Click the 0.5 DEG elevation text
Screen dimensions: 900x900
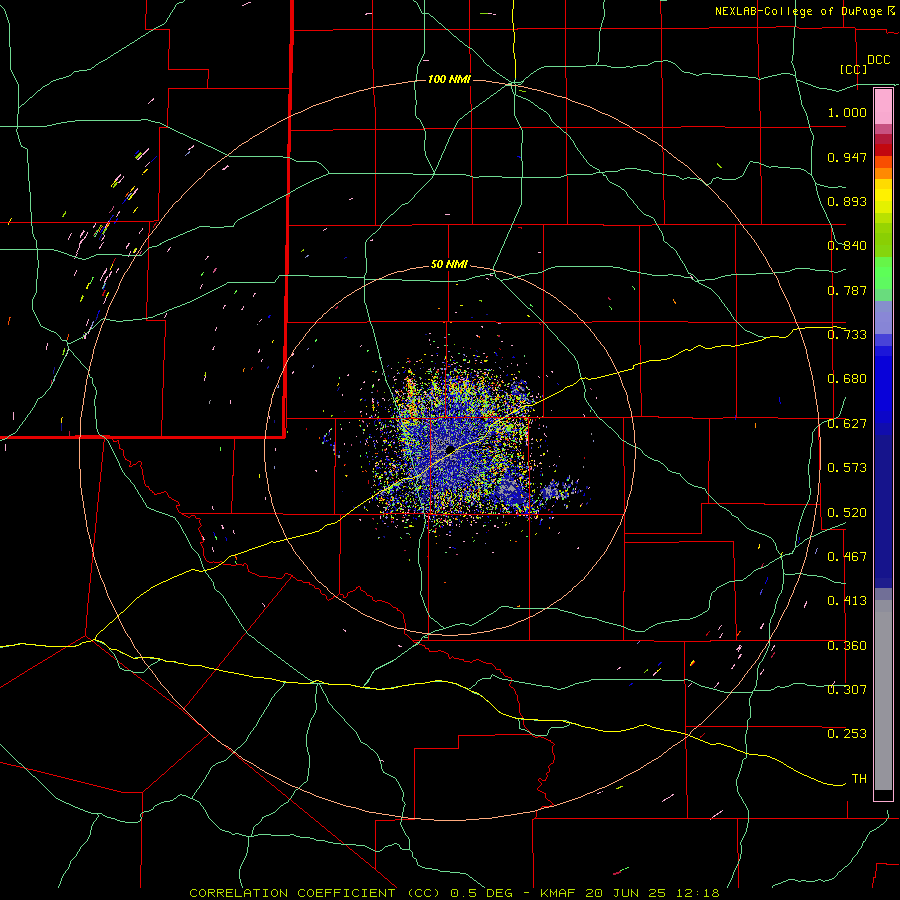pos(482,893)
